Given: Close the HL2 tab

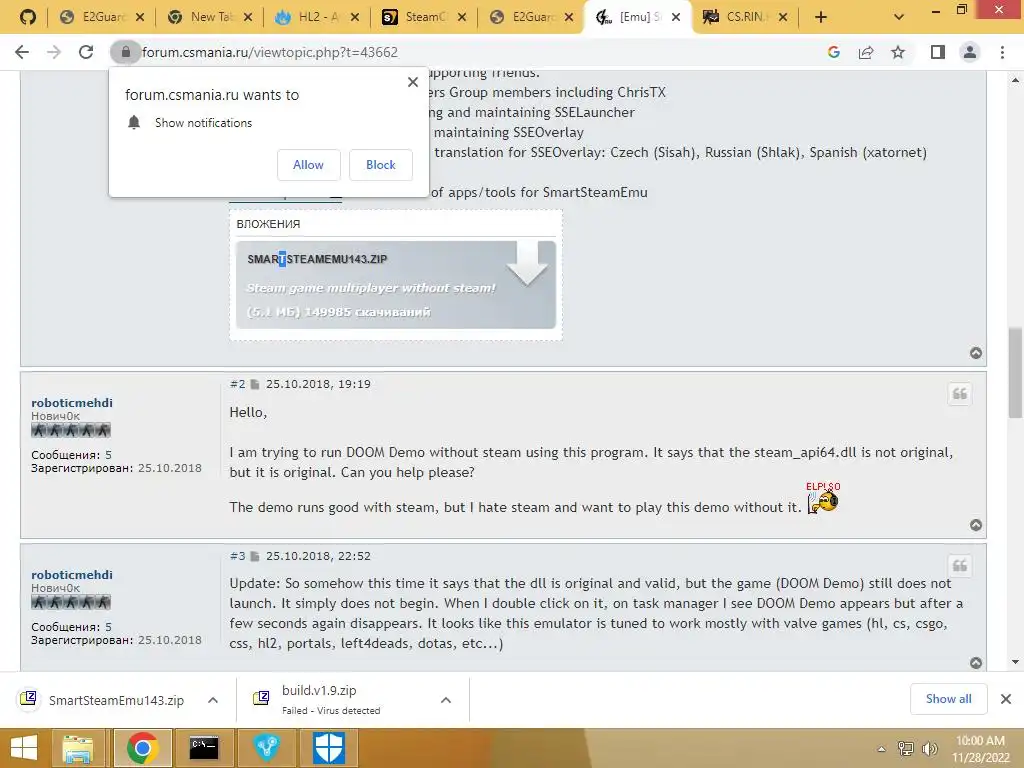Looking at the screenshot, I should tap(355, 18).
